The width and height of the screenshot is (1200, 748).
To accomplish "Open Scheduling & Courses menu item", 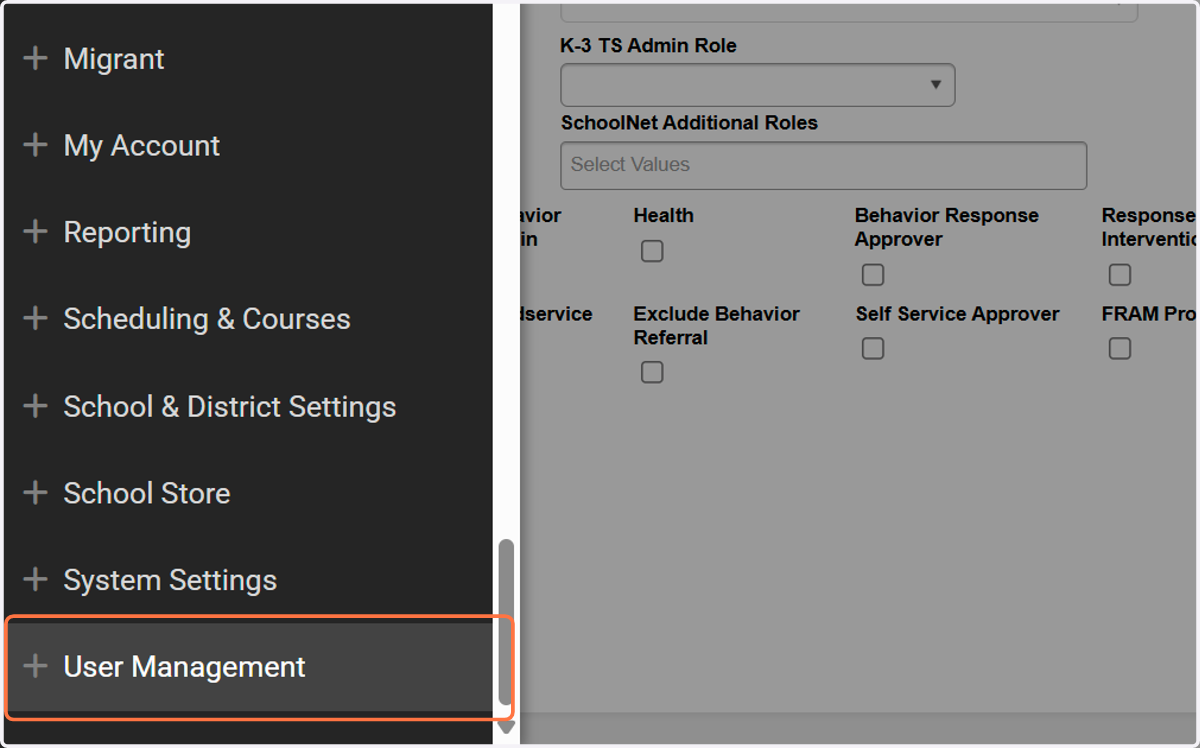I will click(x=249, y=319).
